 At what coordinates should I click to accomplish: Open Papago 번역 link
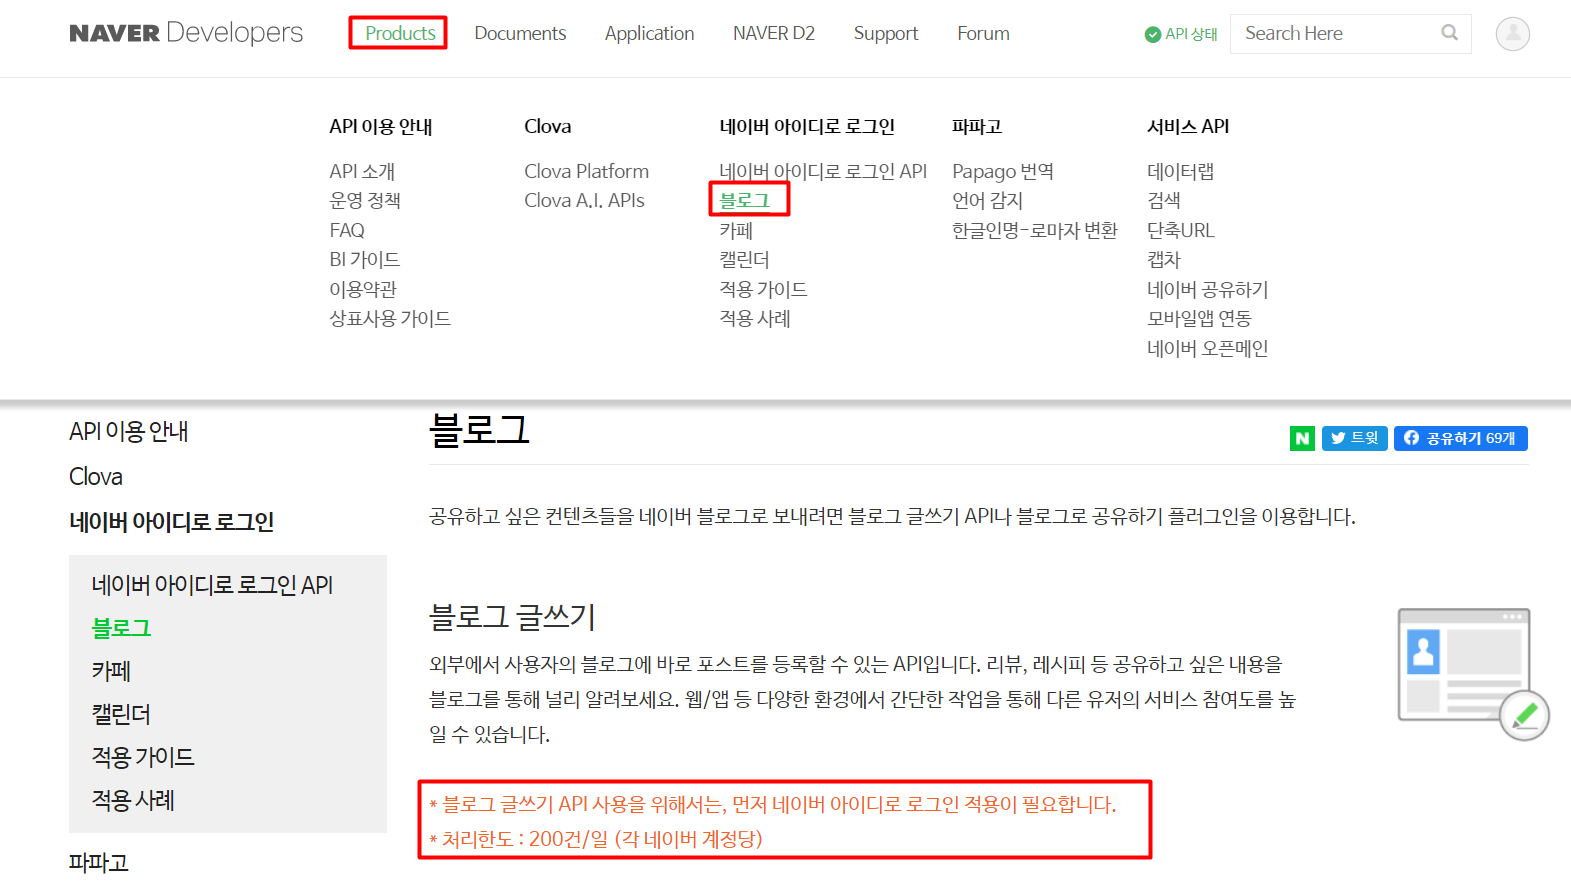[x=1003, y=171]
